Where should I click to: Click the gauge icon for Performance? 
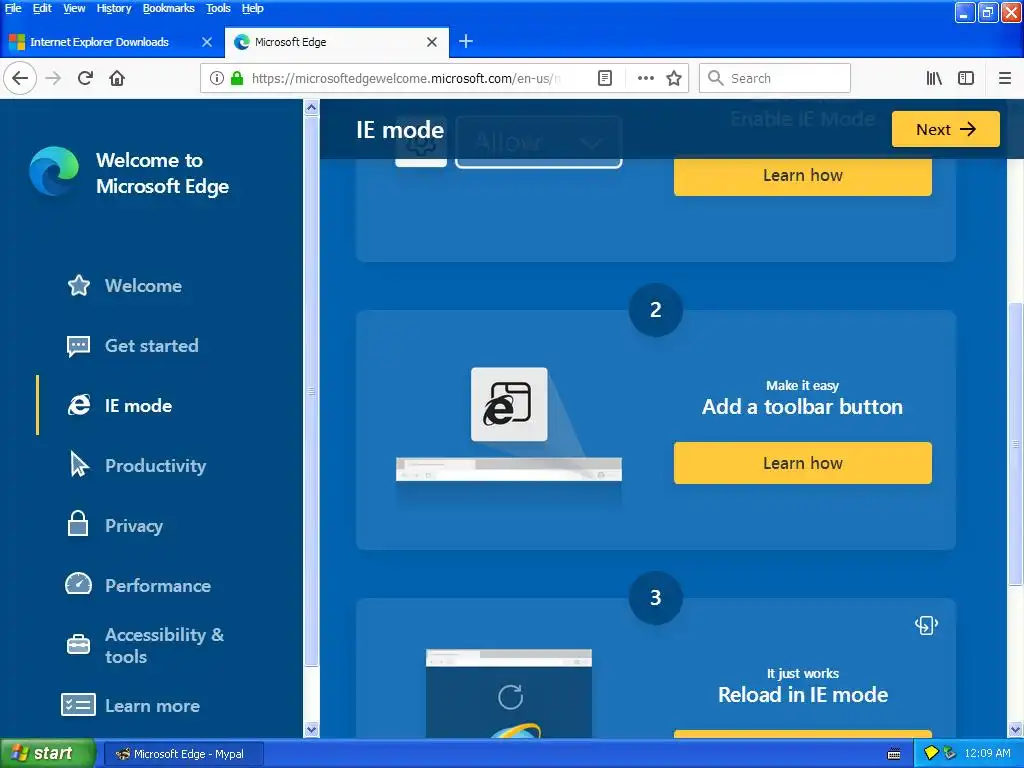pyautogui.click(x=78, y=584)
